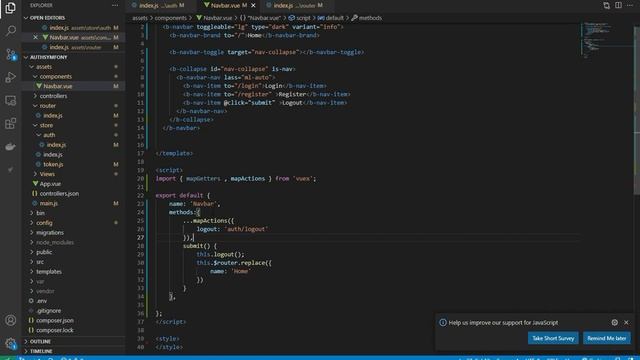The height and width of the screenshot is (360, 640).
Task: Open the .gitignore file
Action: click(73, 311)
